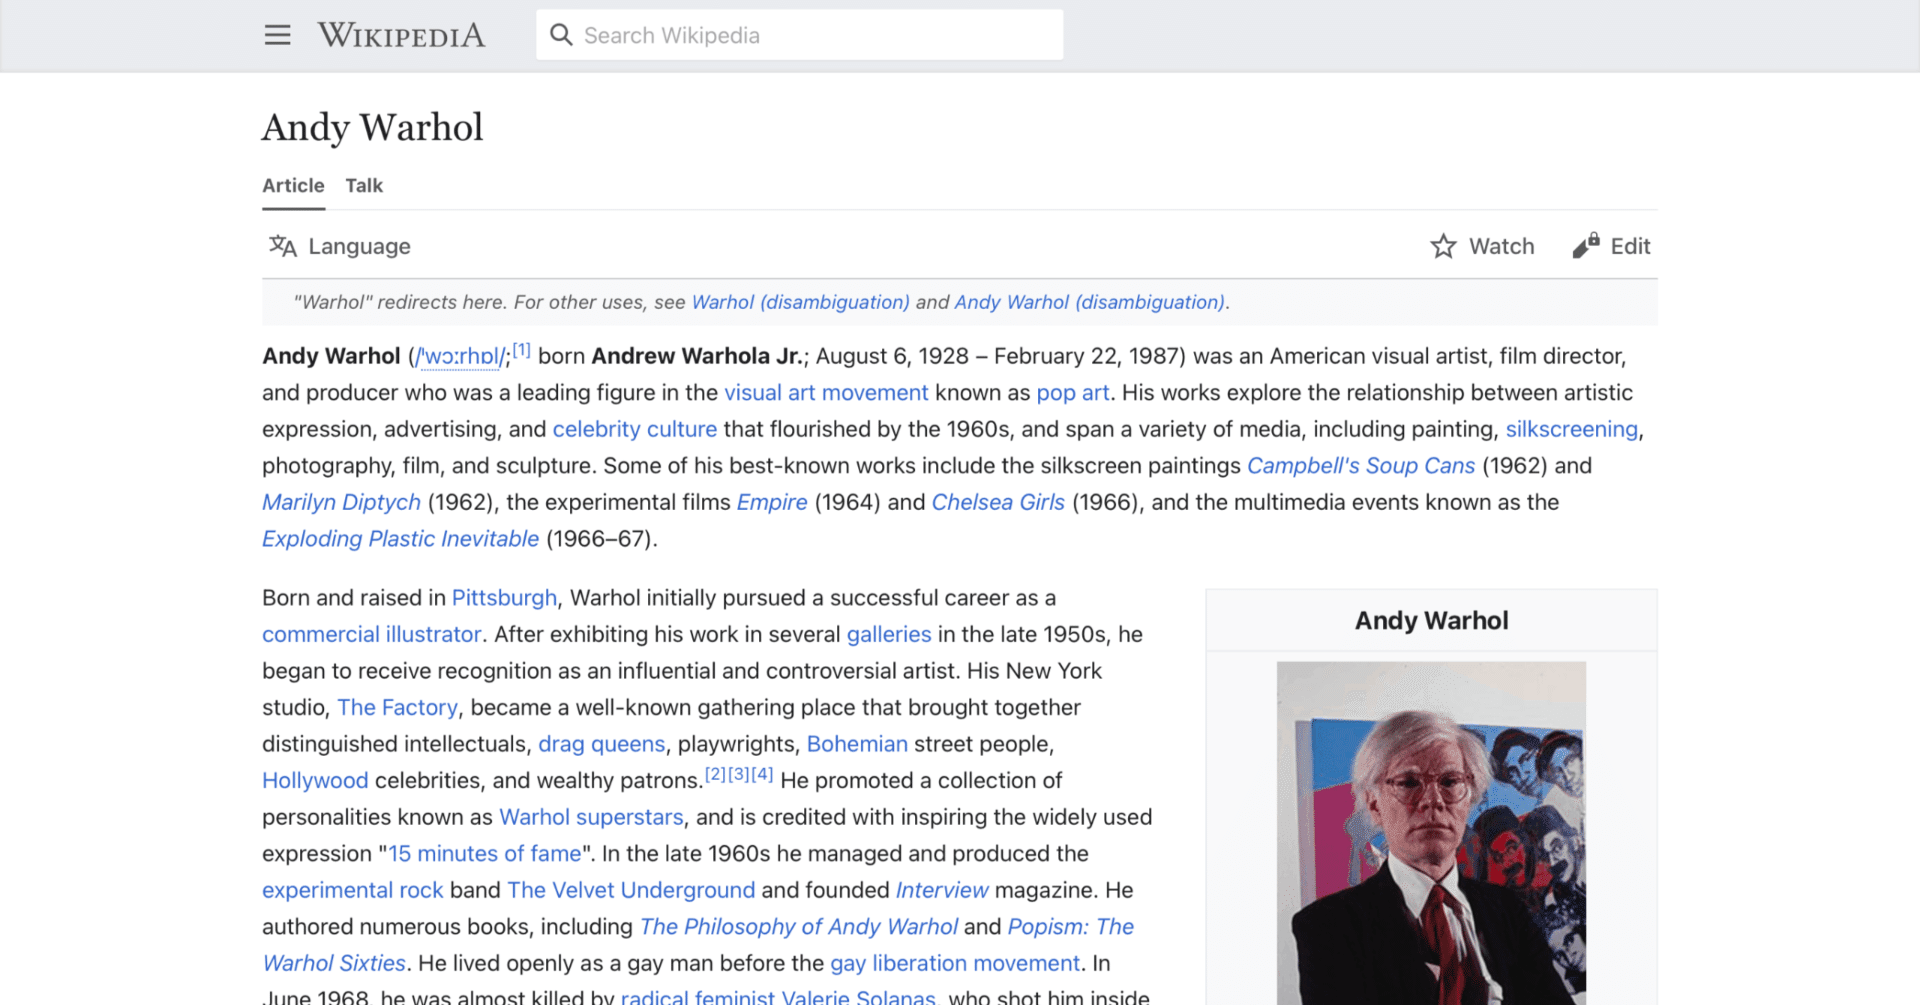The height and width of the screenshot is (1005, 1920).
Task: Switch to the Talk tab
Action: (363, 186)
